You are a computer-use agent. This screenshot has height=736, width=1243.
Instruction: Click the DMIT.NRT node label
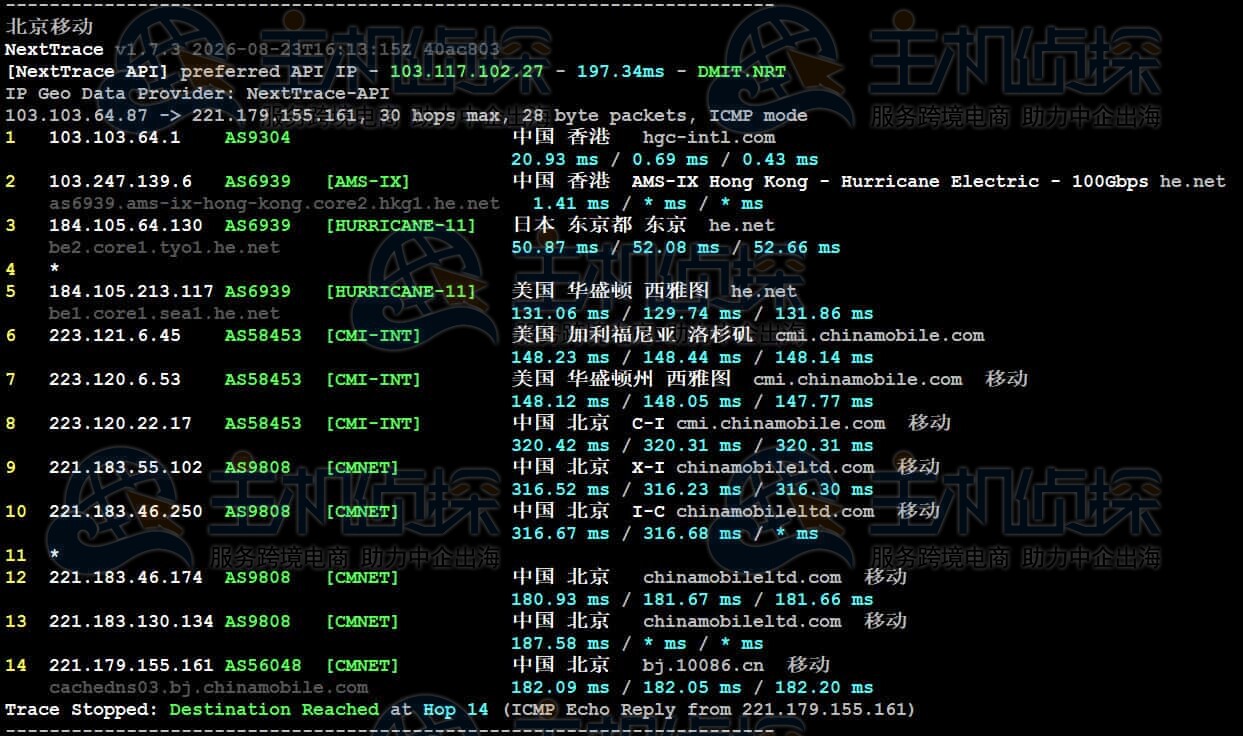coord(742,71)
